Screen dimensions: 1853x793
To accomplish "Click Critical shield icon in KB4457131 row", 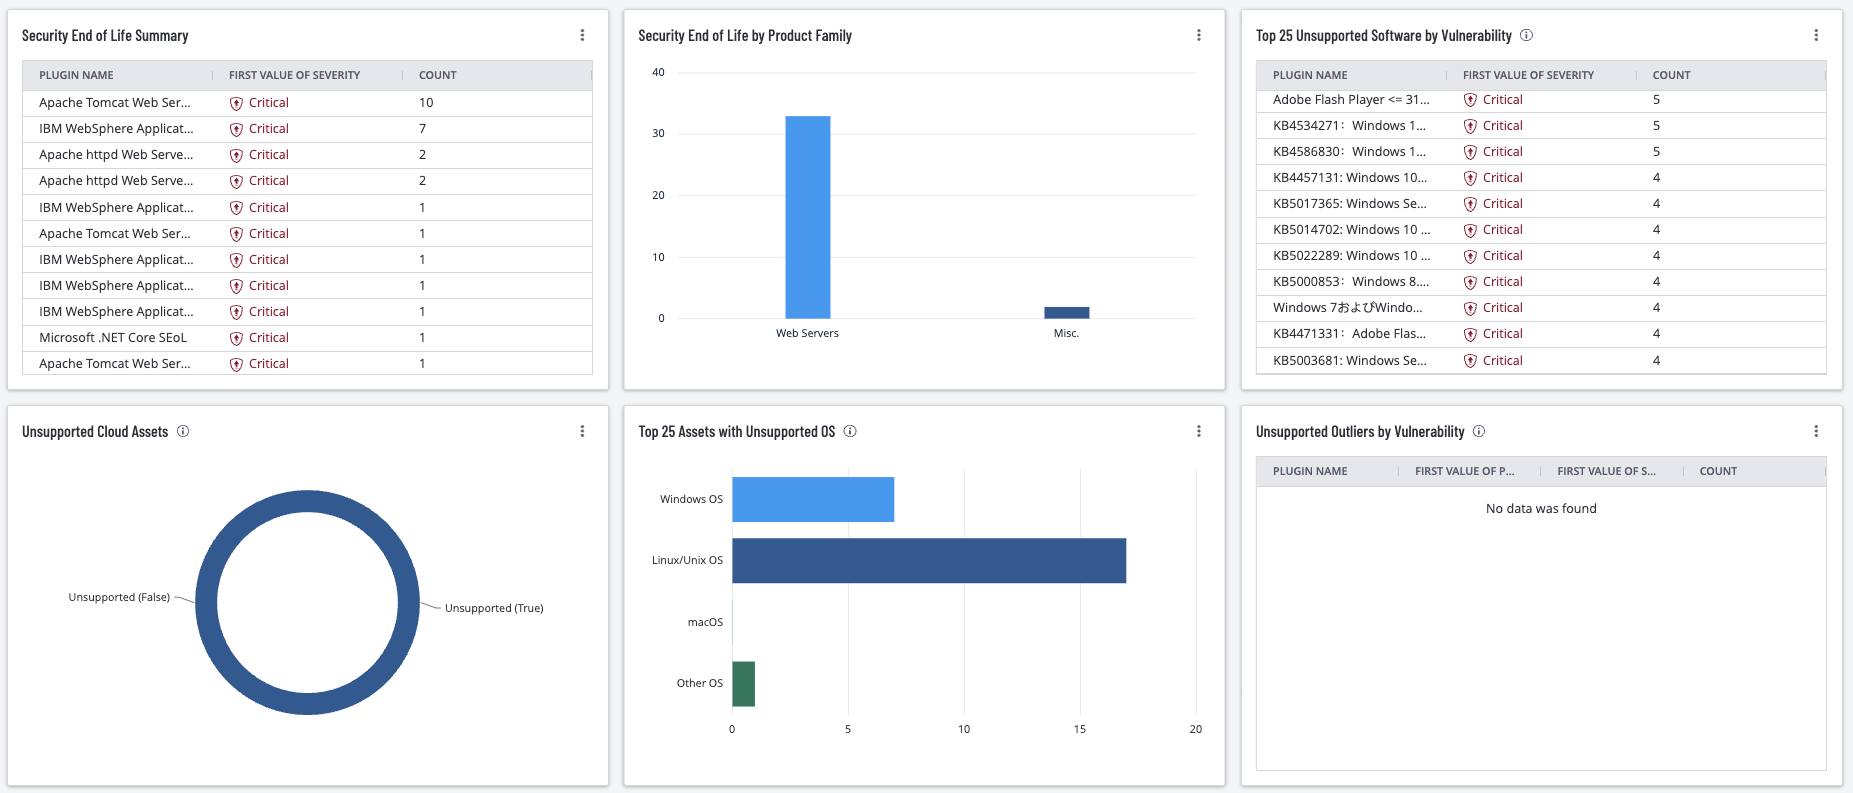I will point(1470,178).
